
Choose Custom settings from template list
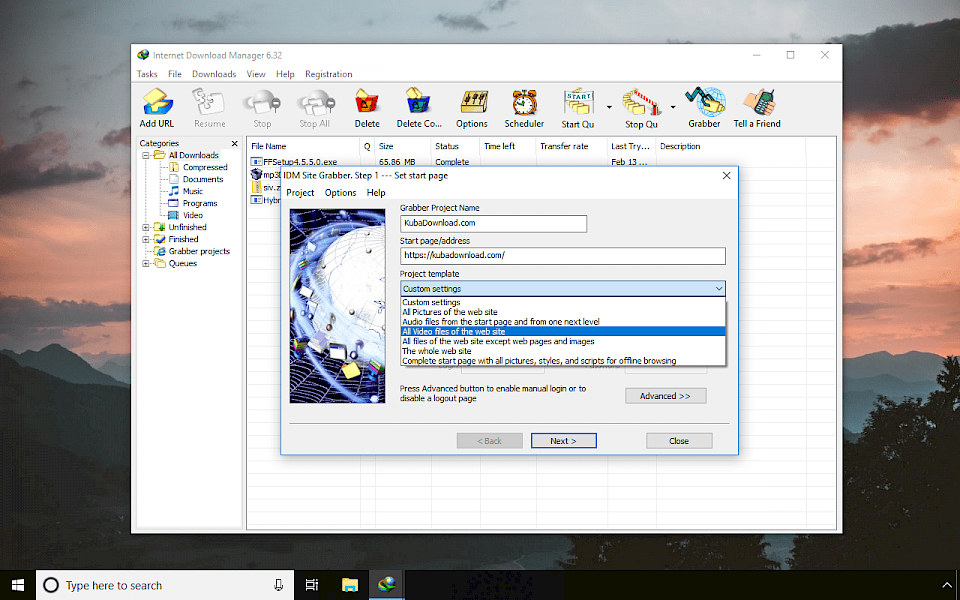click(563, 302)
